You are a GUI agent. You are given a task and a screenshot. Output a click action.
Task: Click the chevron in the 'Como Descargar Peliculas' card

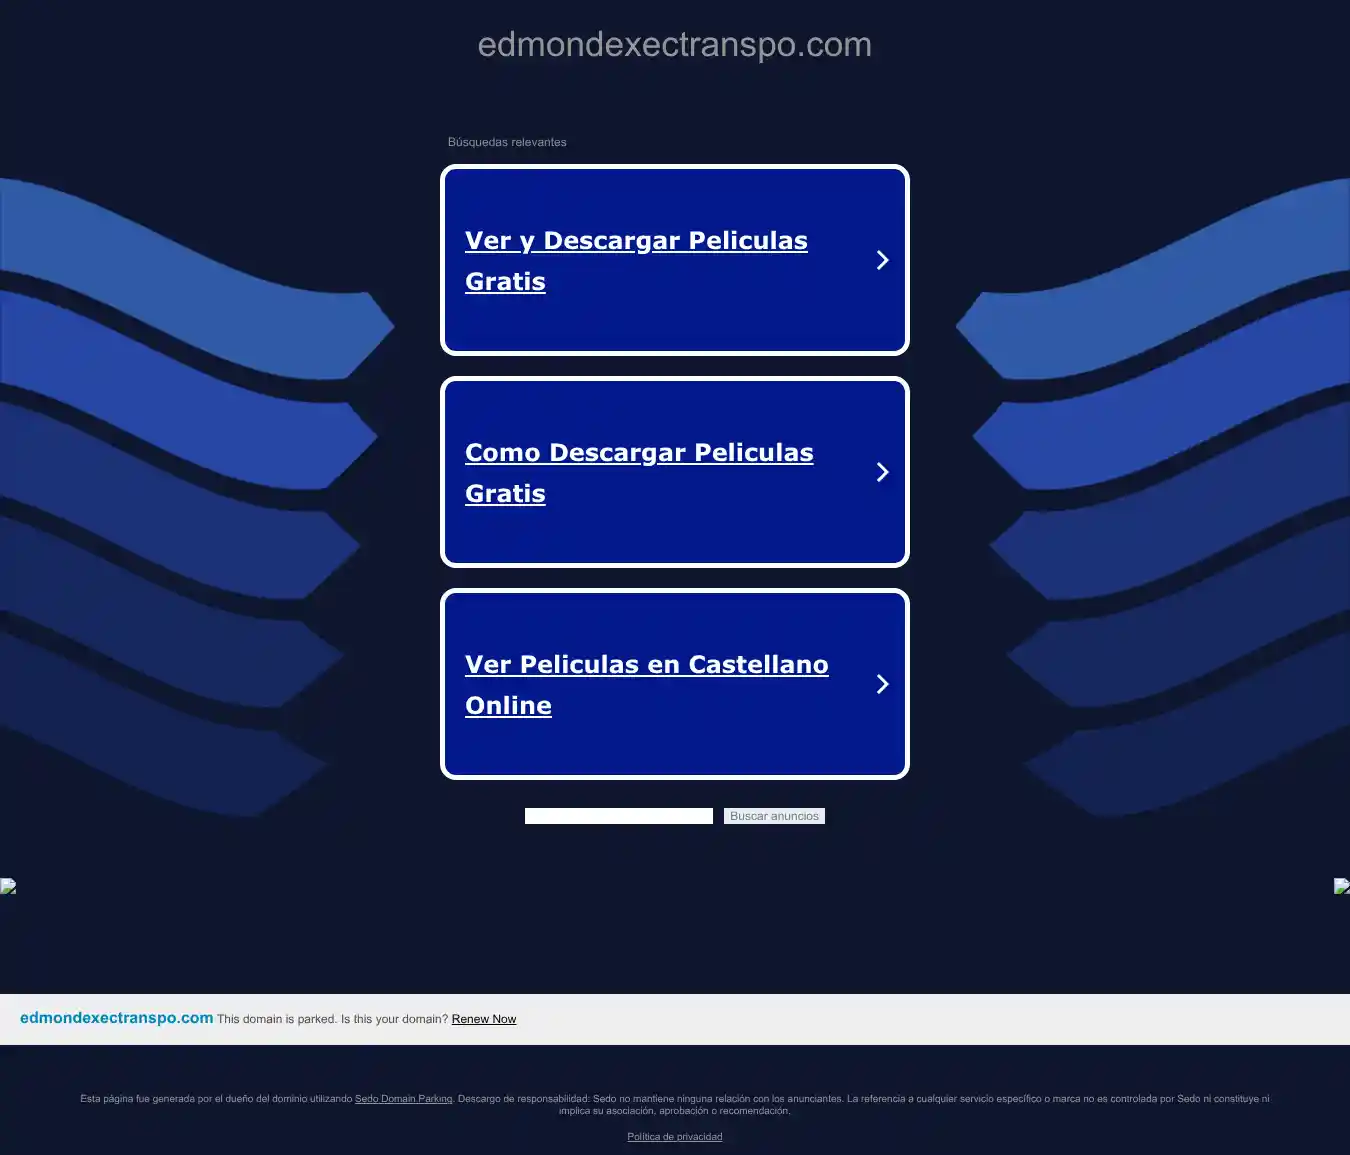pyautogui.click(x=882, y=472)
